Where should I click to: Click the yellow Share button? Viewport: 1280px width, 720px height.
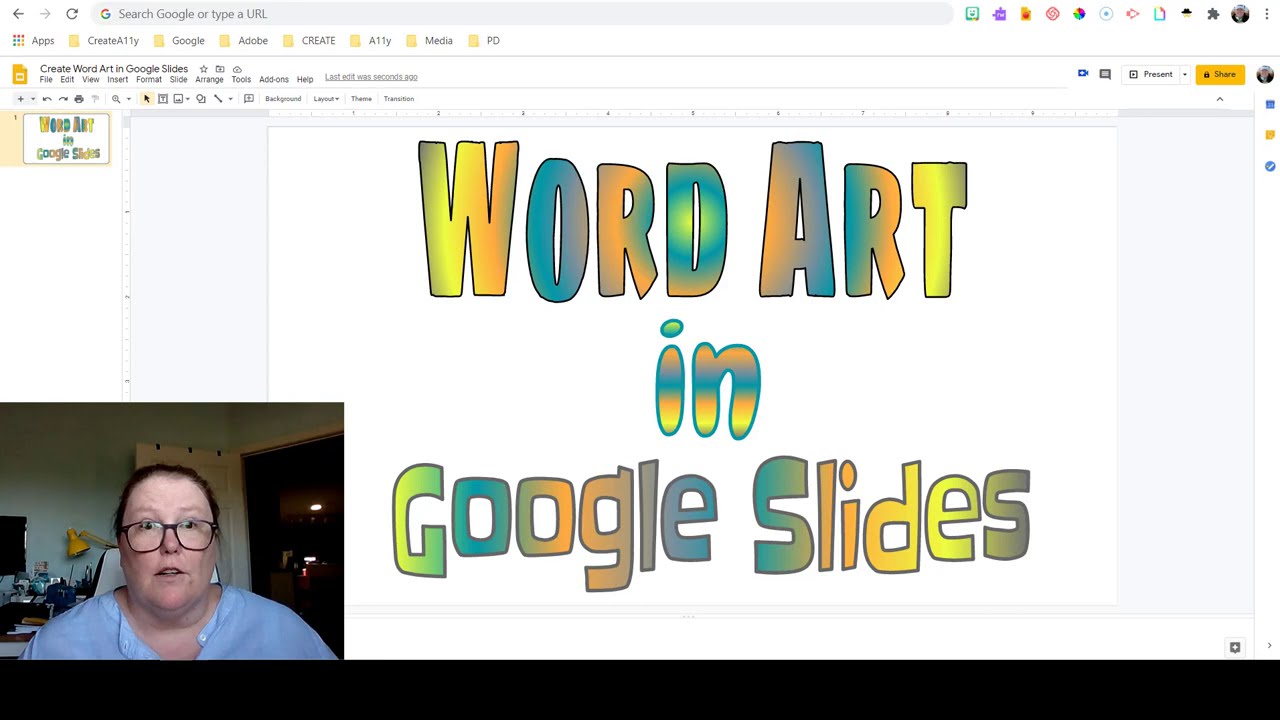tap(1220, 74)
